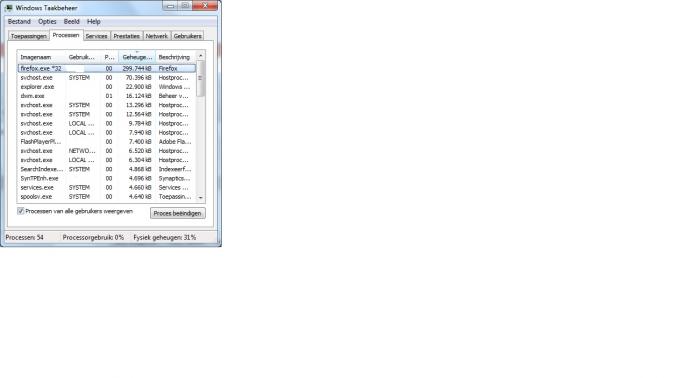Screen dimensions: 700x378
Task: Select the FlashPlayerPl... process row
Action: click(x=106, y=142)
